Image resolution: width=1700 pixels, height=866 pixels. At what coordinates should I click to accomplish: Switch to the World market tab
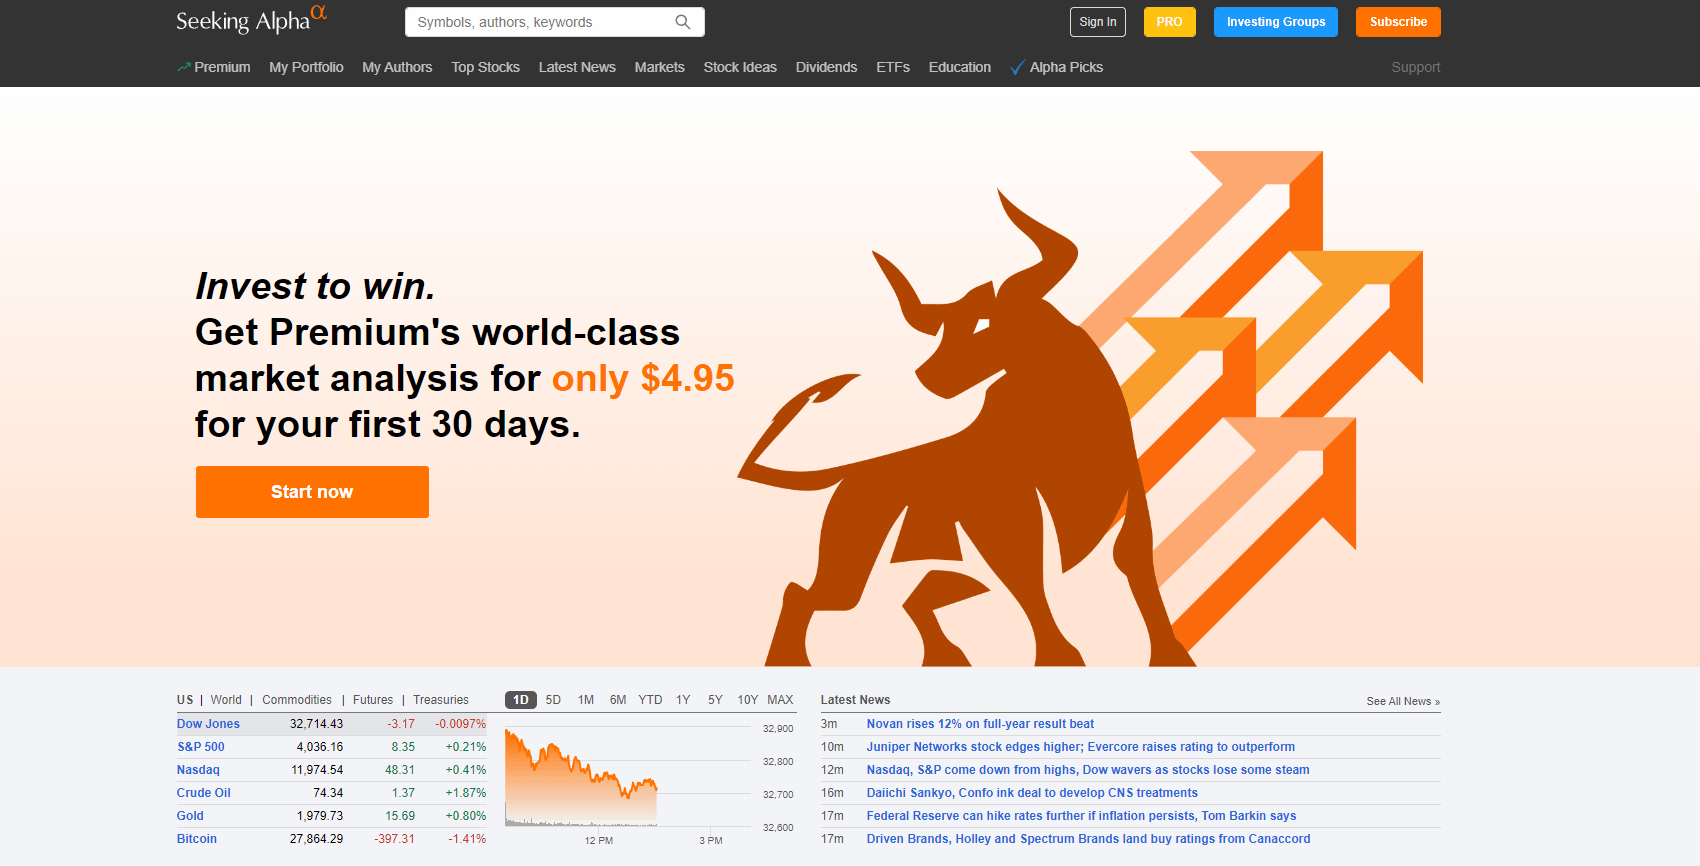(x=226, y=700)
